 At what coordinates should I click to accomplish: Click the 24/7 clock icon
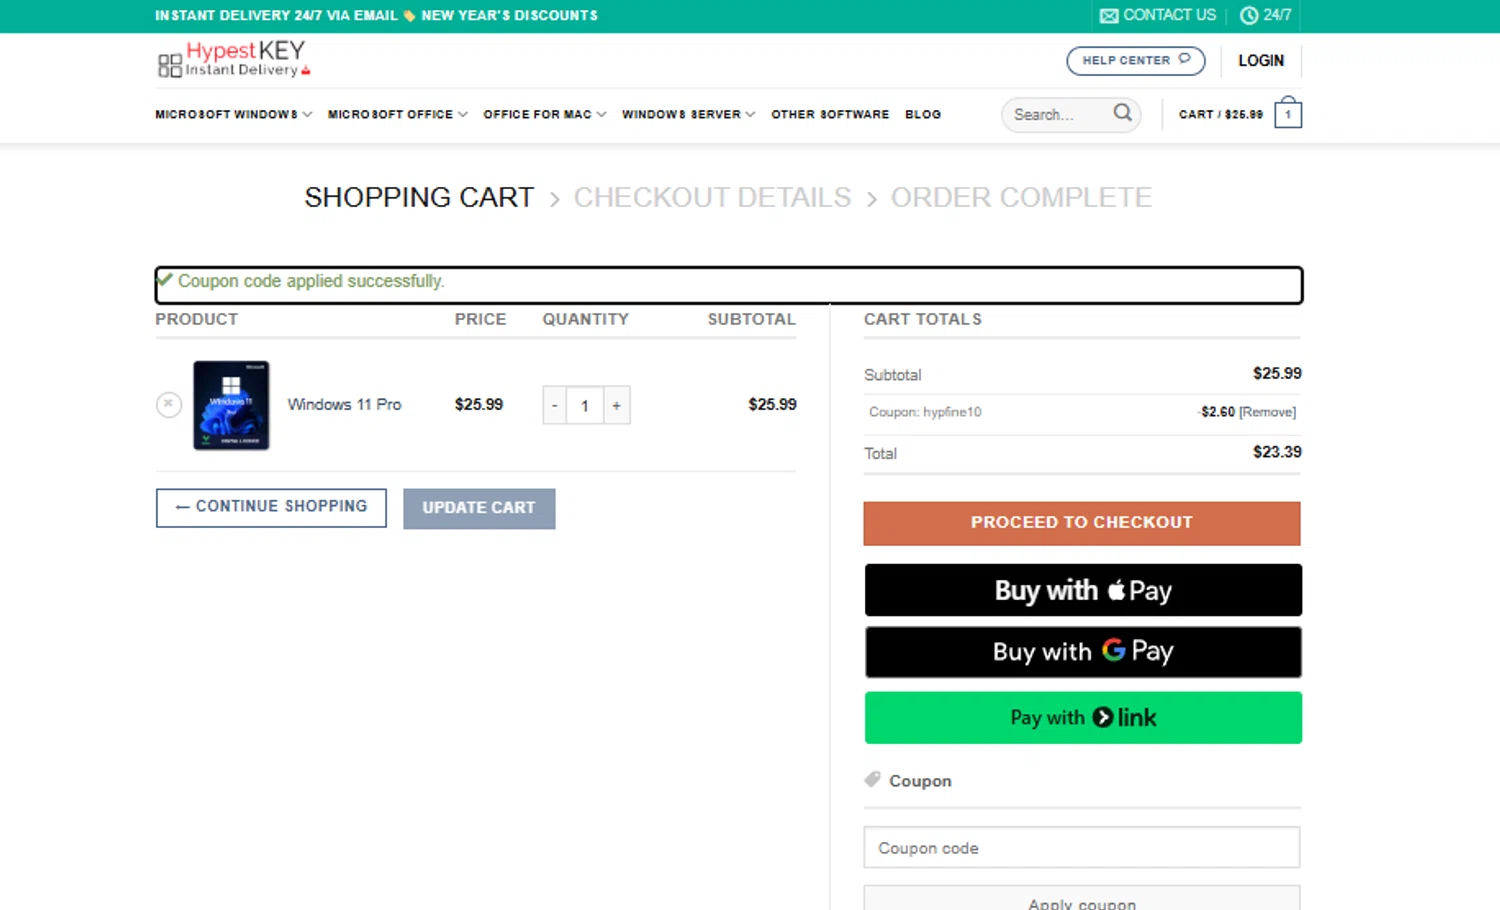(1248, 16)
